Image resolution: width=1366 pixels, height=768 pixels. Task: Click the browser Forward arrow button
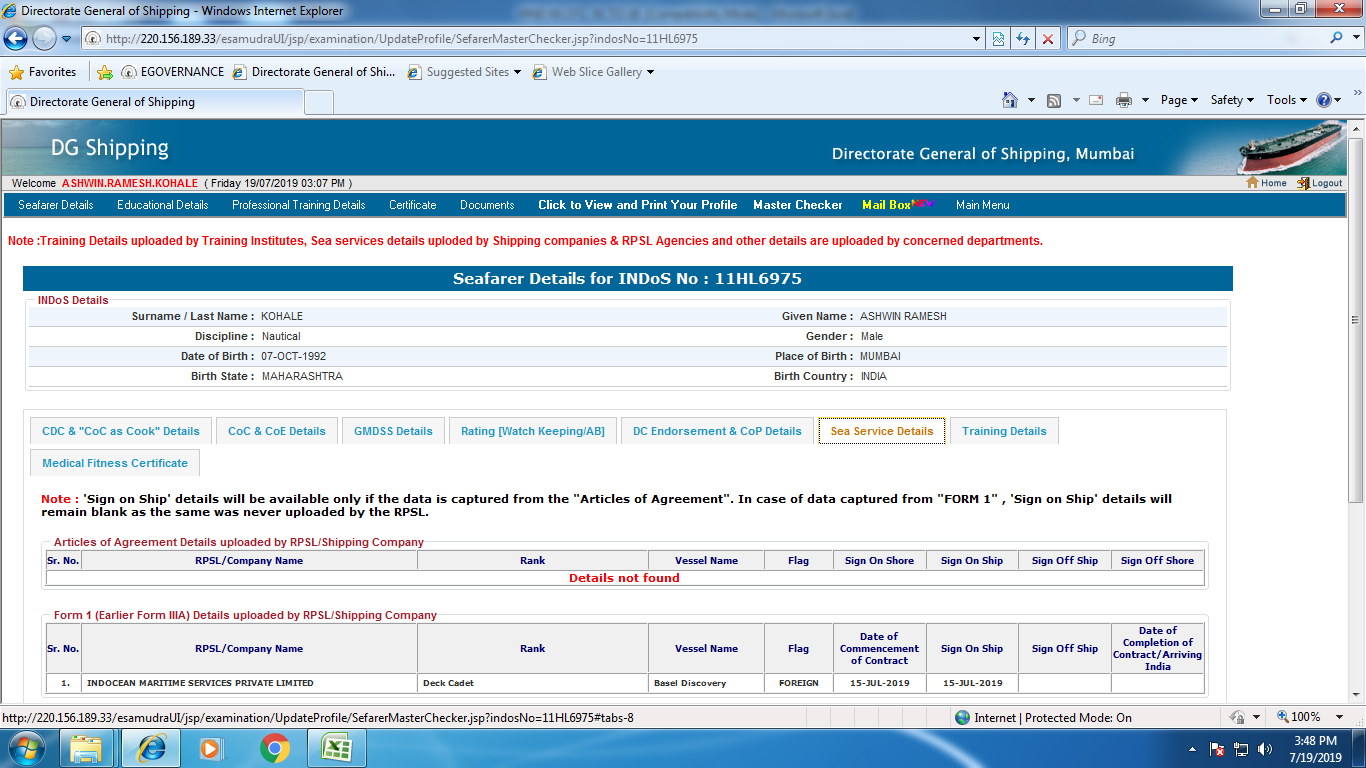click(44, 39)
